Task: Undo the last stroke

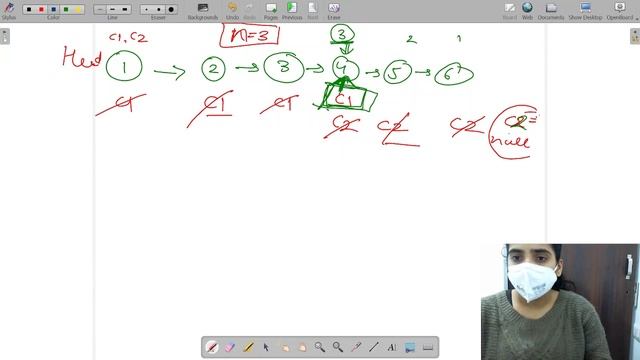Action: click(x=232, y=11)
